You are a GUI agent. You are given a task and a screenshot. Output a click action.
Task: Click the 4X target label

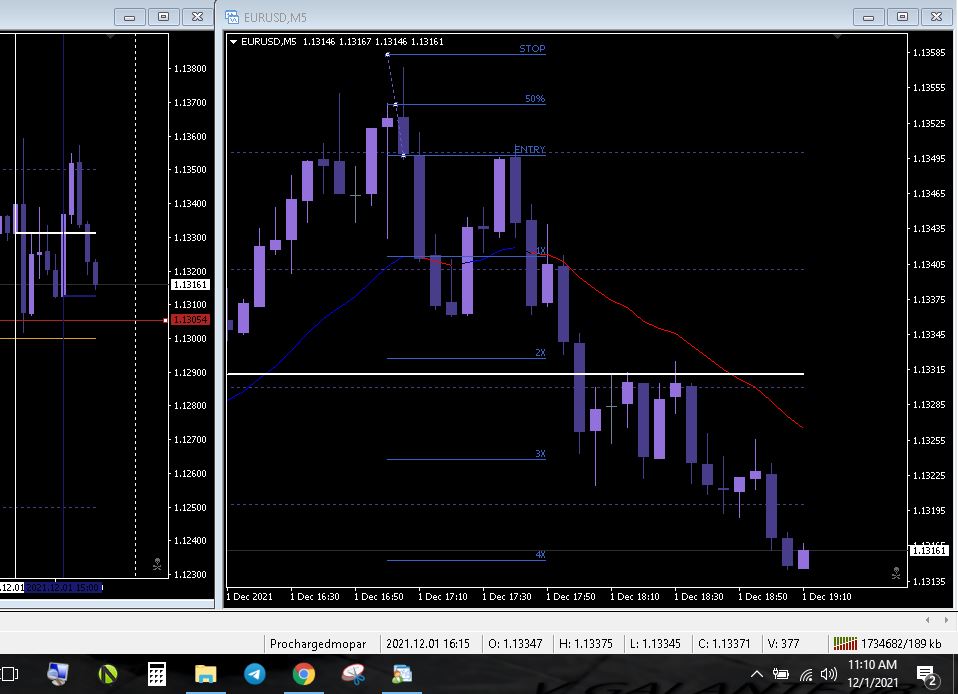click(x=540, y=554)
